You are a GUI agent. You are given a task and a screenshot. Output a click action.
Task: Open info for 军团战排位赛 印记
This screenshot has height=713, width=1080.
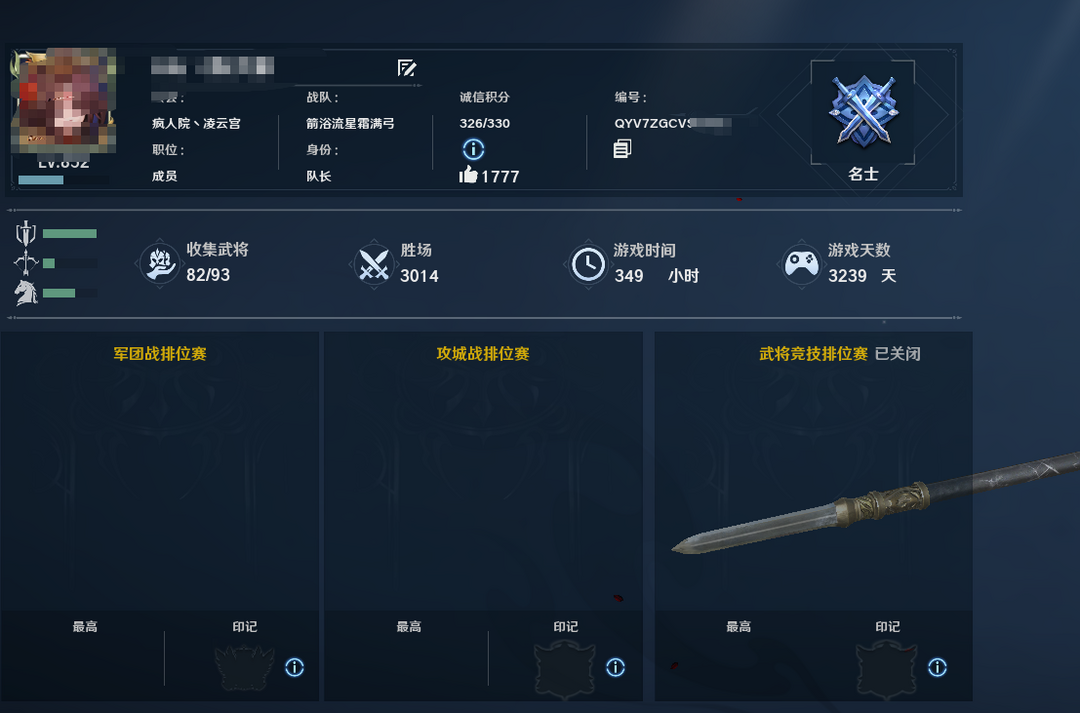(295, 667)
